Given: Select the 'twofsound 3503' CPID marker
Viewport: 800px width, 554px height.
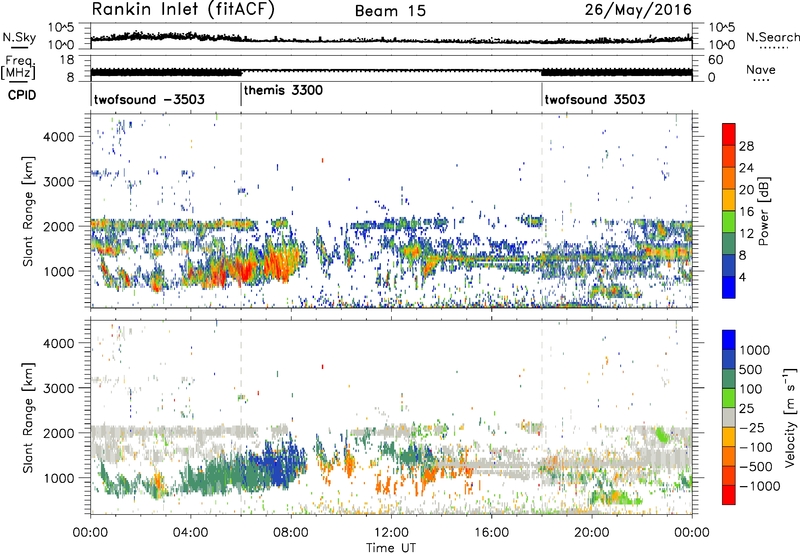Looking at the screenshot, I should pyautogui.click(x=594, y=99).
